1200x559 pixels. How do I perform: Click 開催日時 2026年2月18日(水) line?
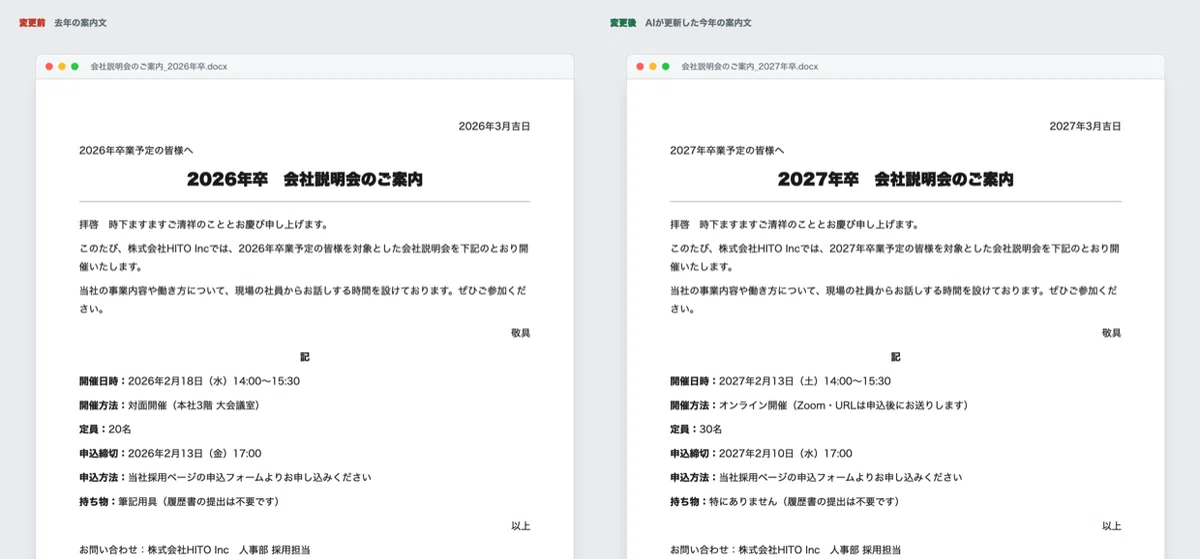coord(190,381)
